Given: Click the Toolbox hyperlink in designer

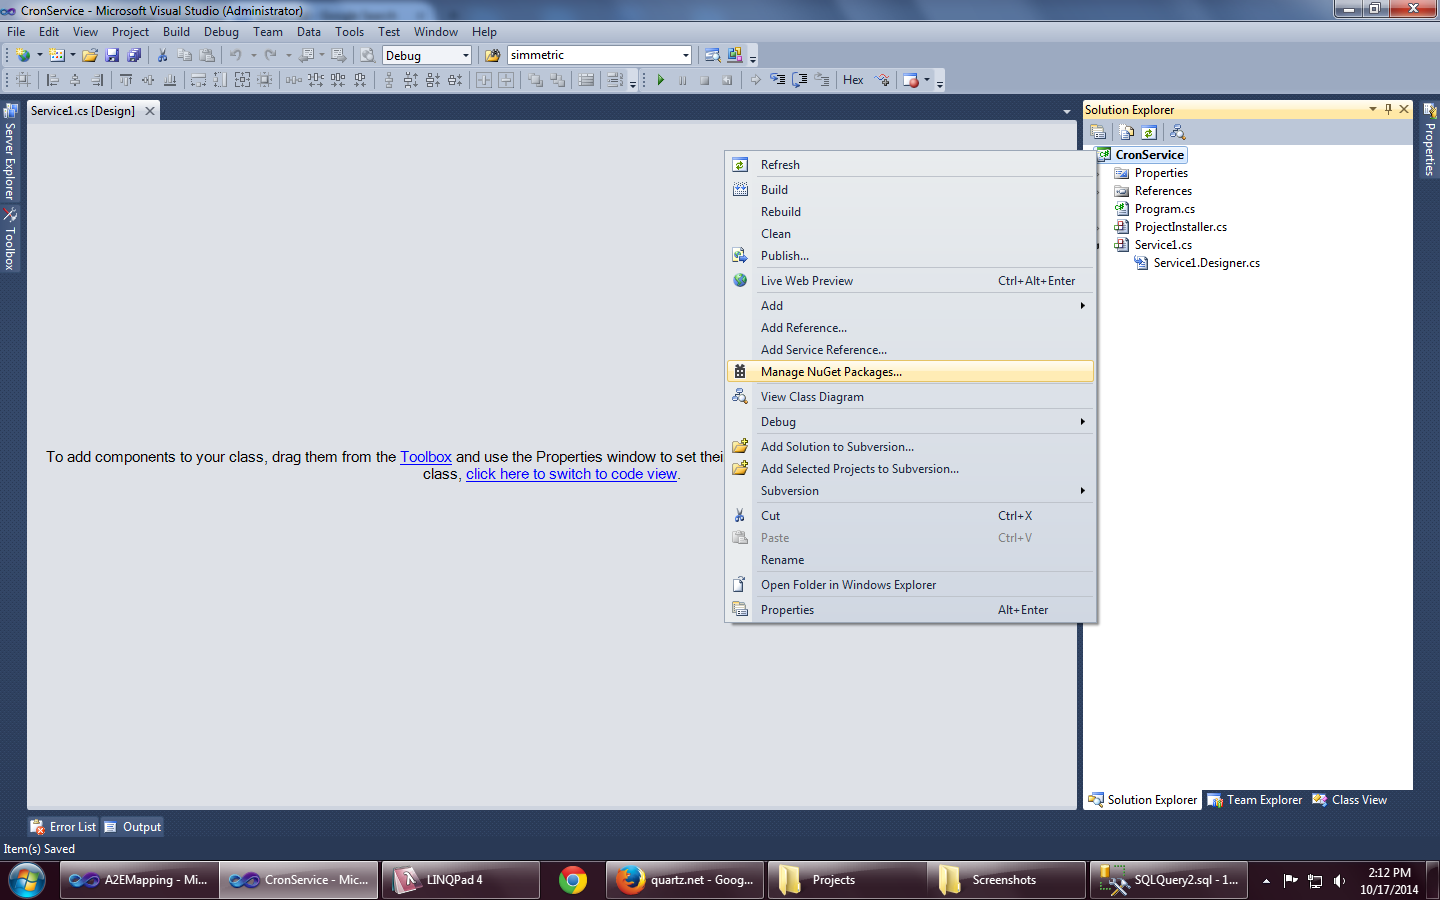Looking at the screenshot, I should (426, 457).
